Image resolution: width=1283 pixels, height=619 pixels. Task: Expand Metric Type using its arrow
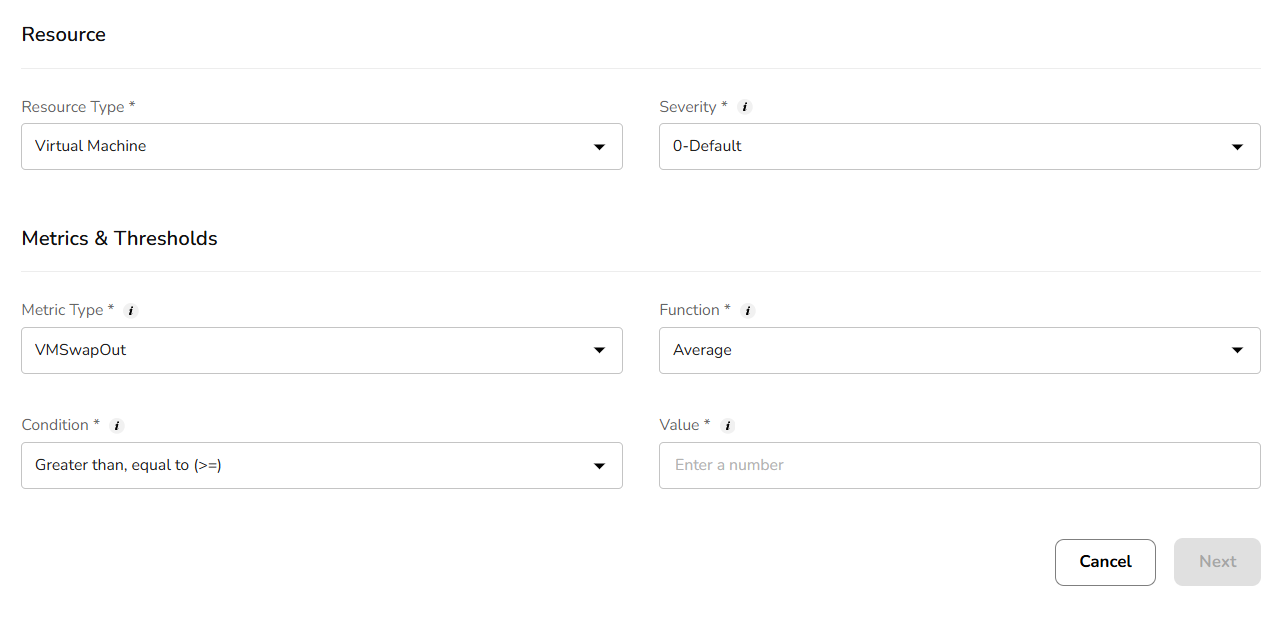pyautogui.click(x=599, y=350)
